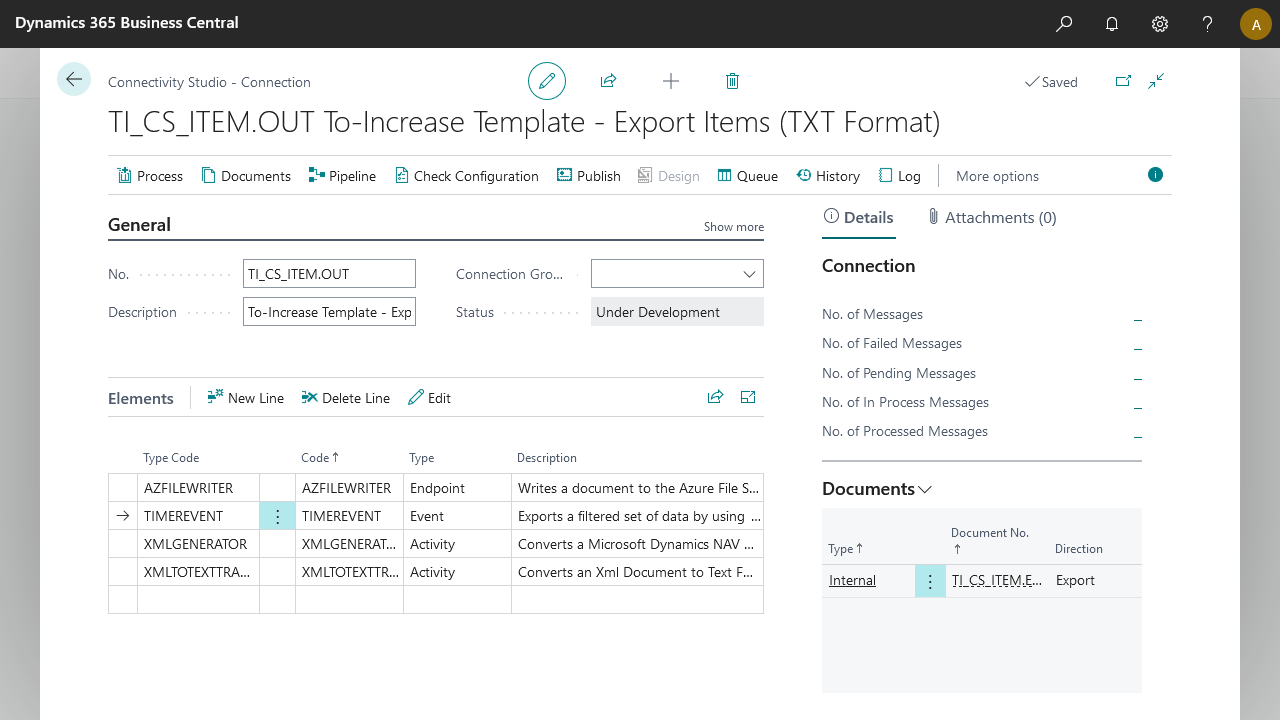Click No. of Messages value
This screenshot has width=1280, height=720.
[x=1138, y=315]
